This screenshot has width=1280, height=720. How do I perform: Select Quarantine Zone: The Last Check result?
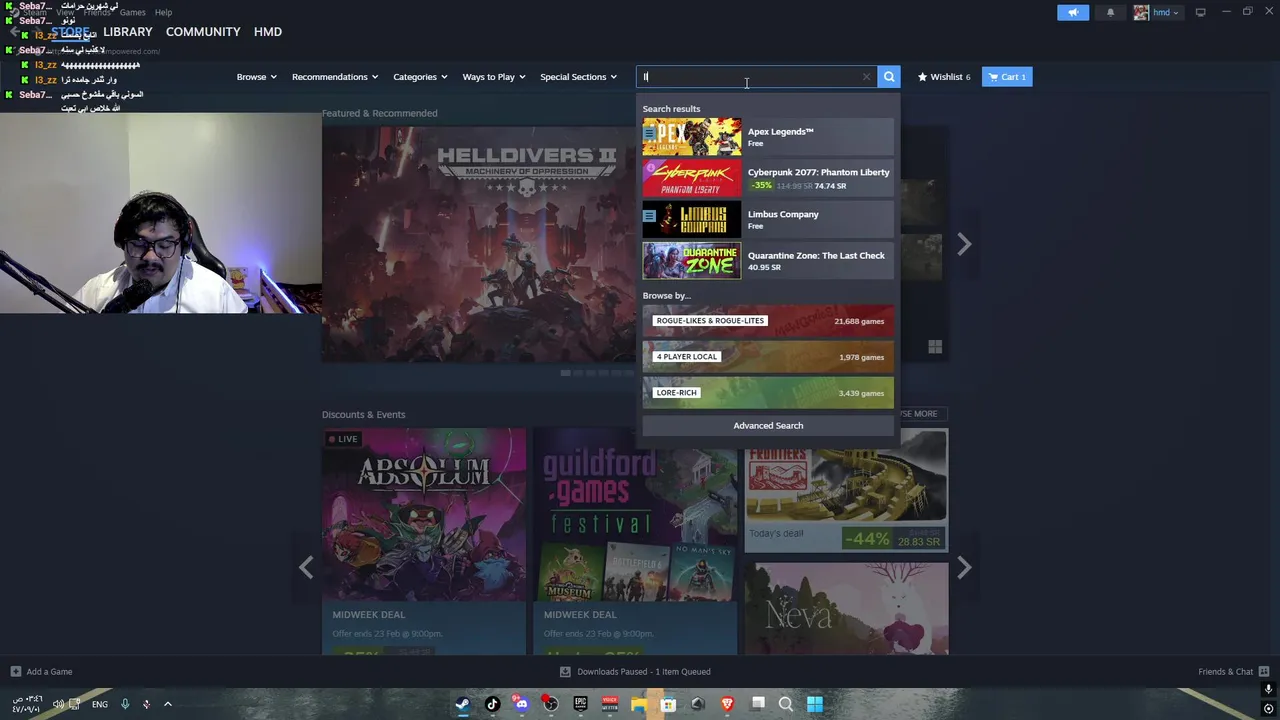click(768, 261)
